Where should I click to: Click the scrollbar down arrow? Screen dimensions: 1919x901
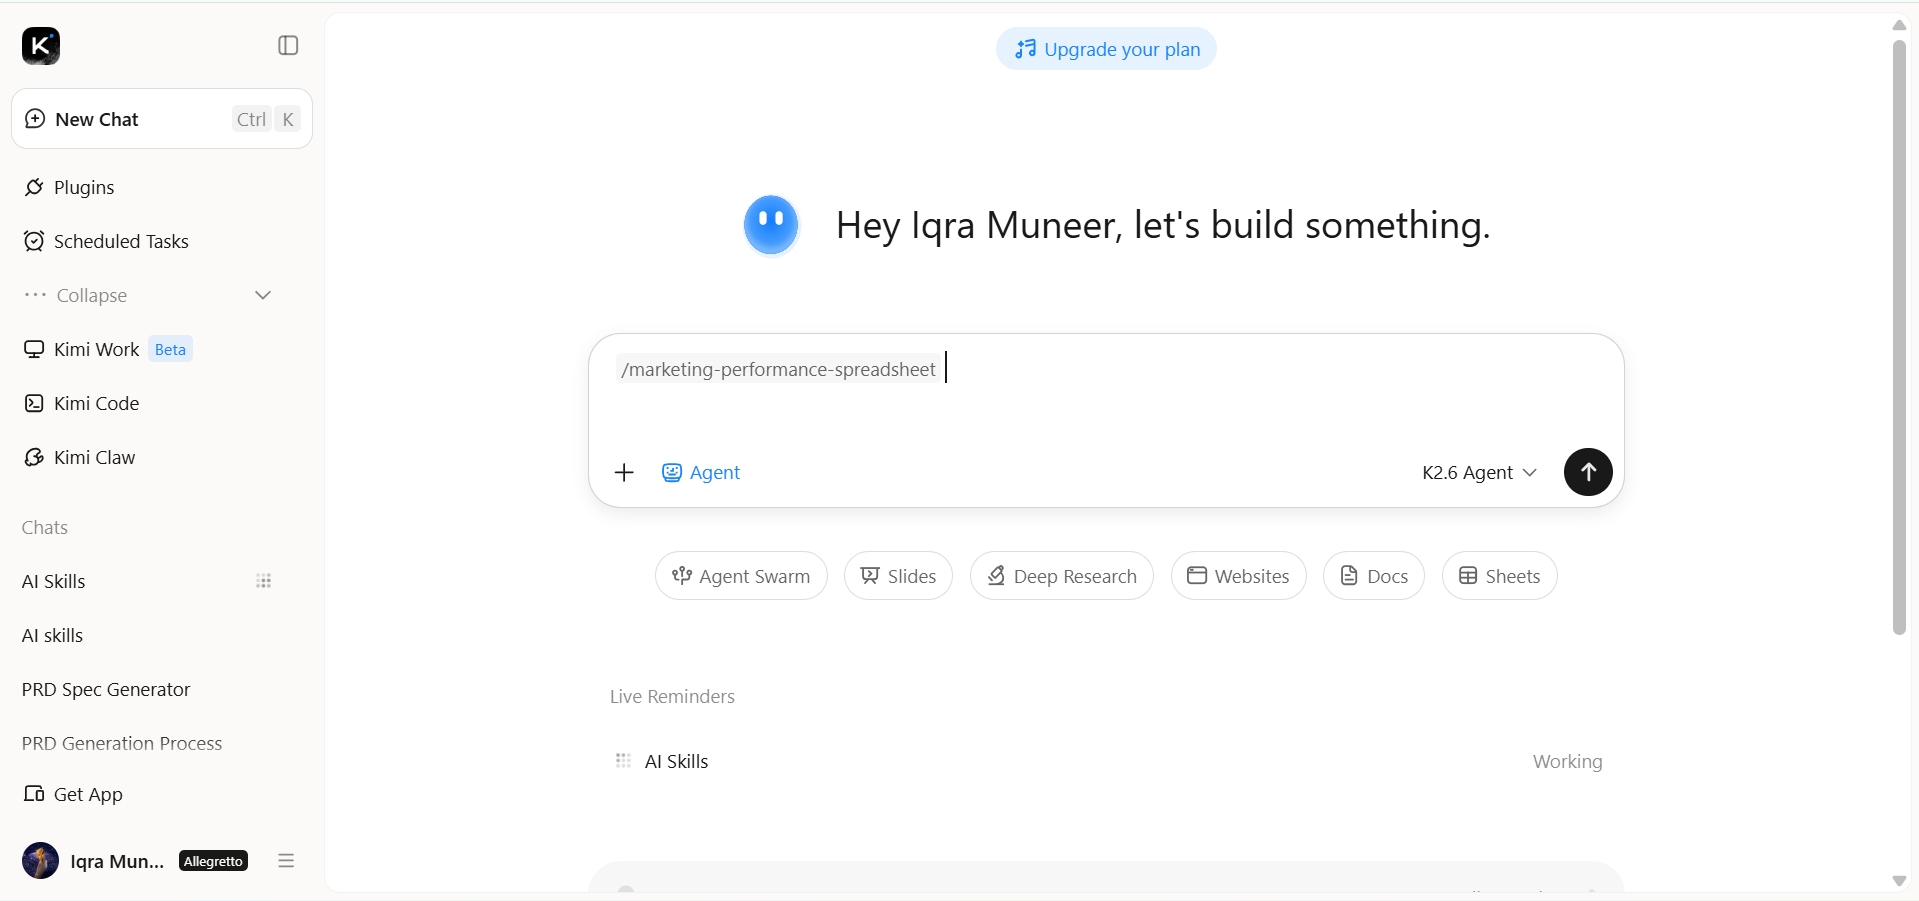coord(1899,881)
